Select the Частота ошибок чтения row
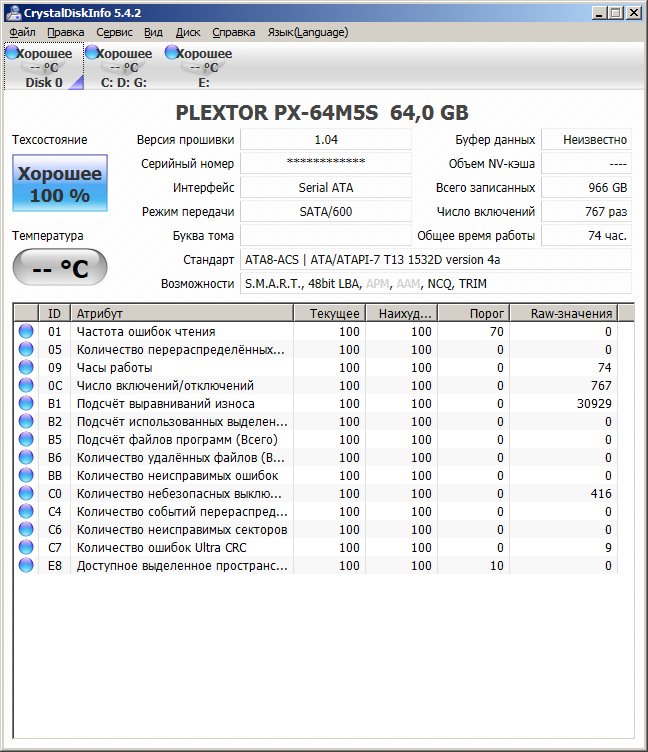Image resolution: width=648 pixels, height=752 pixels. coord(316,331)
